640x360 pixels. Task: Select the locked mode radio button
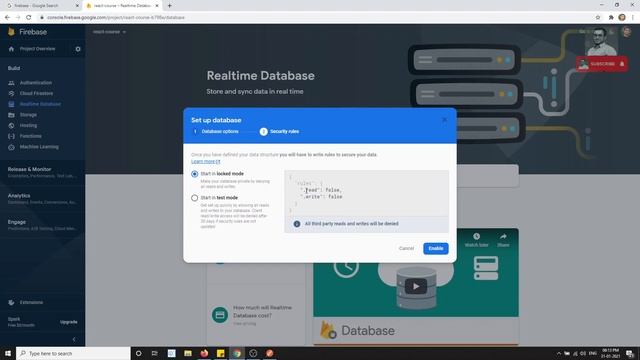click(195, 174)
